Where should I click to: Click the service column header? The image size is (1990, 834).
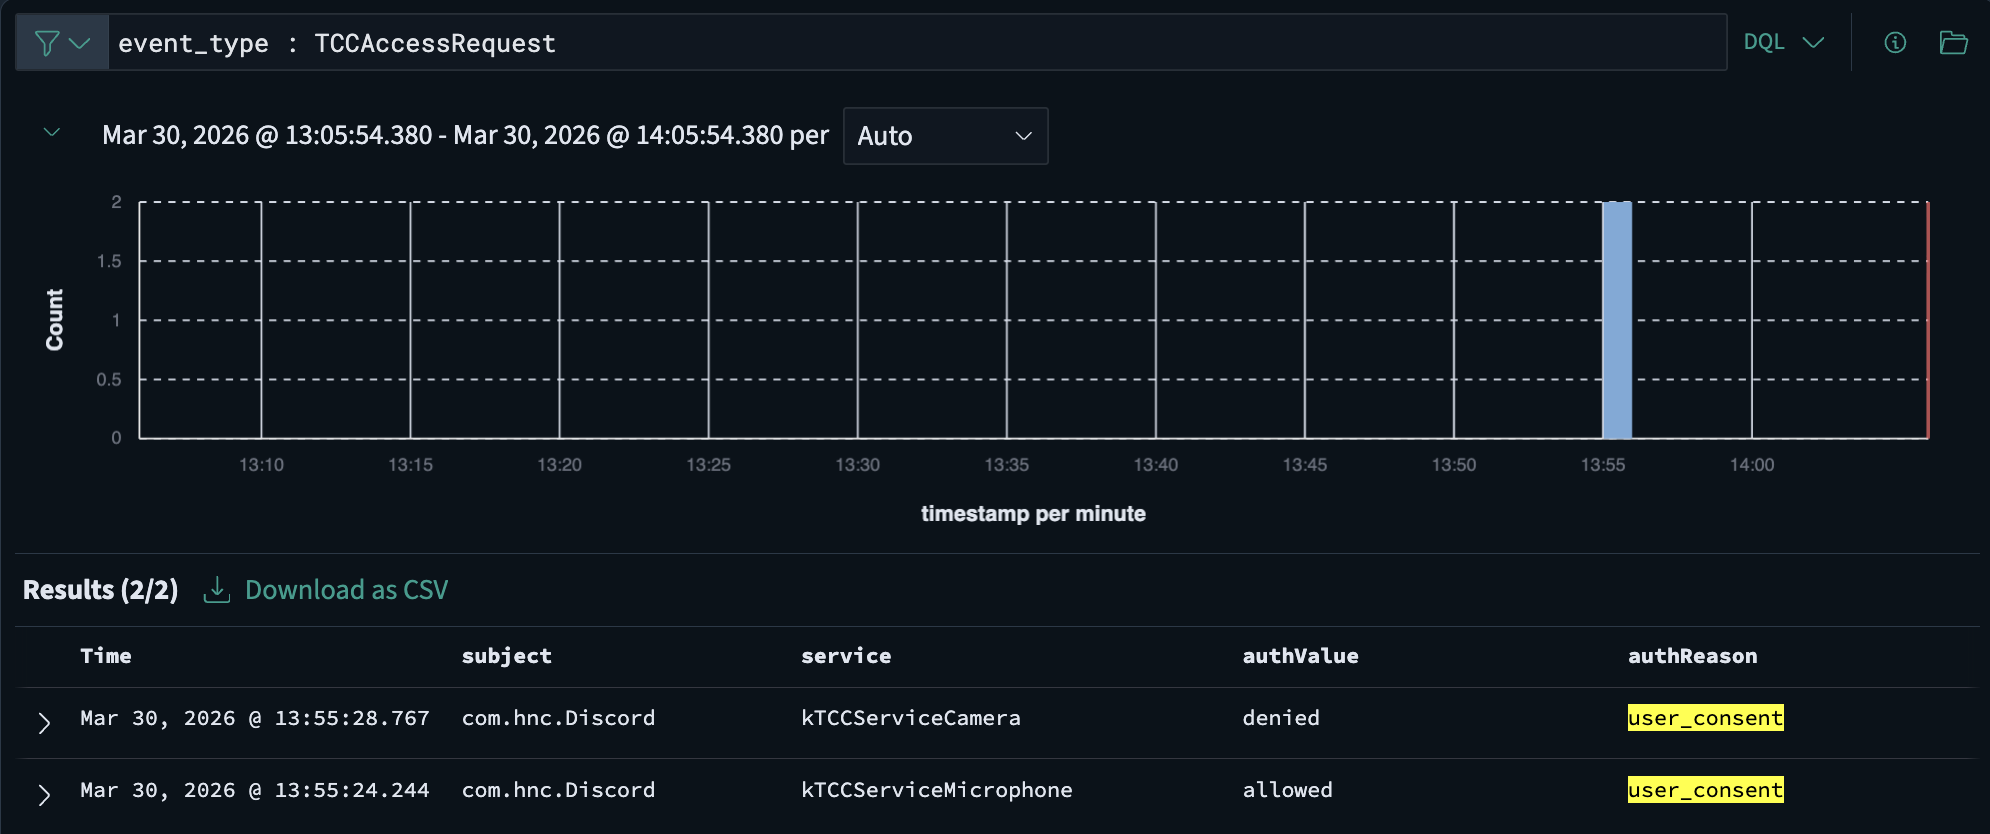[x=846, y=656]
